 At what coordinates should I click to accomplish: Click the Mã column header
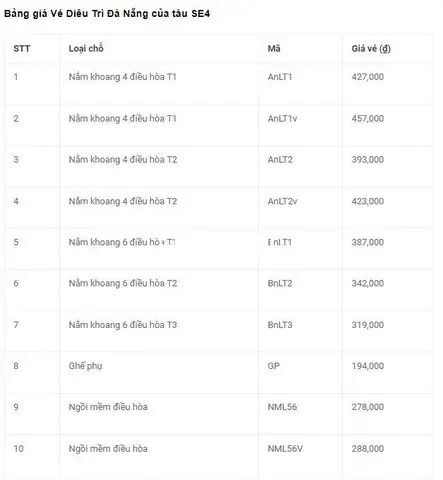pyautogui.click(x=274, y=49)
